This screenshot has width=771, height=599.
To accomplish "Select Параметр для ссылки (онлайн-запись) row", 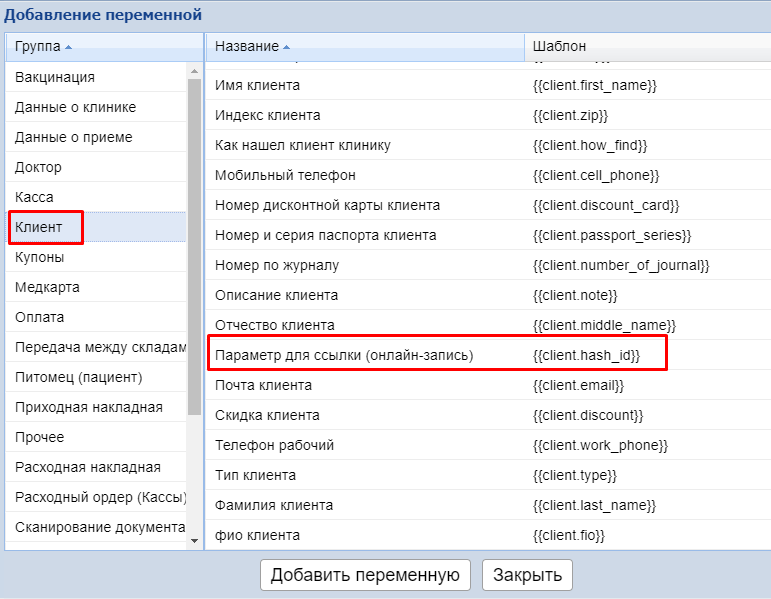I will 344,355.
